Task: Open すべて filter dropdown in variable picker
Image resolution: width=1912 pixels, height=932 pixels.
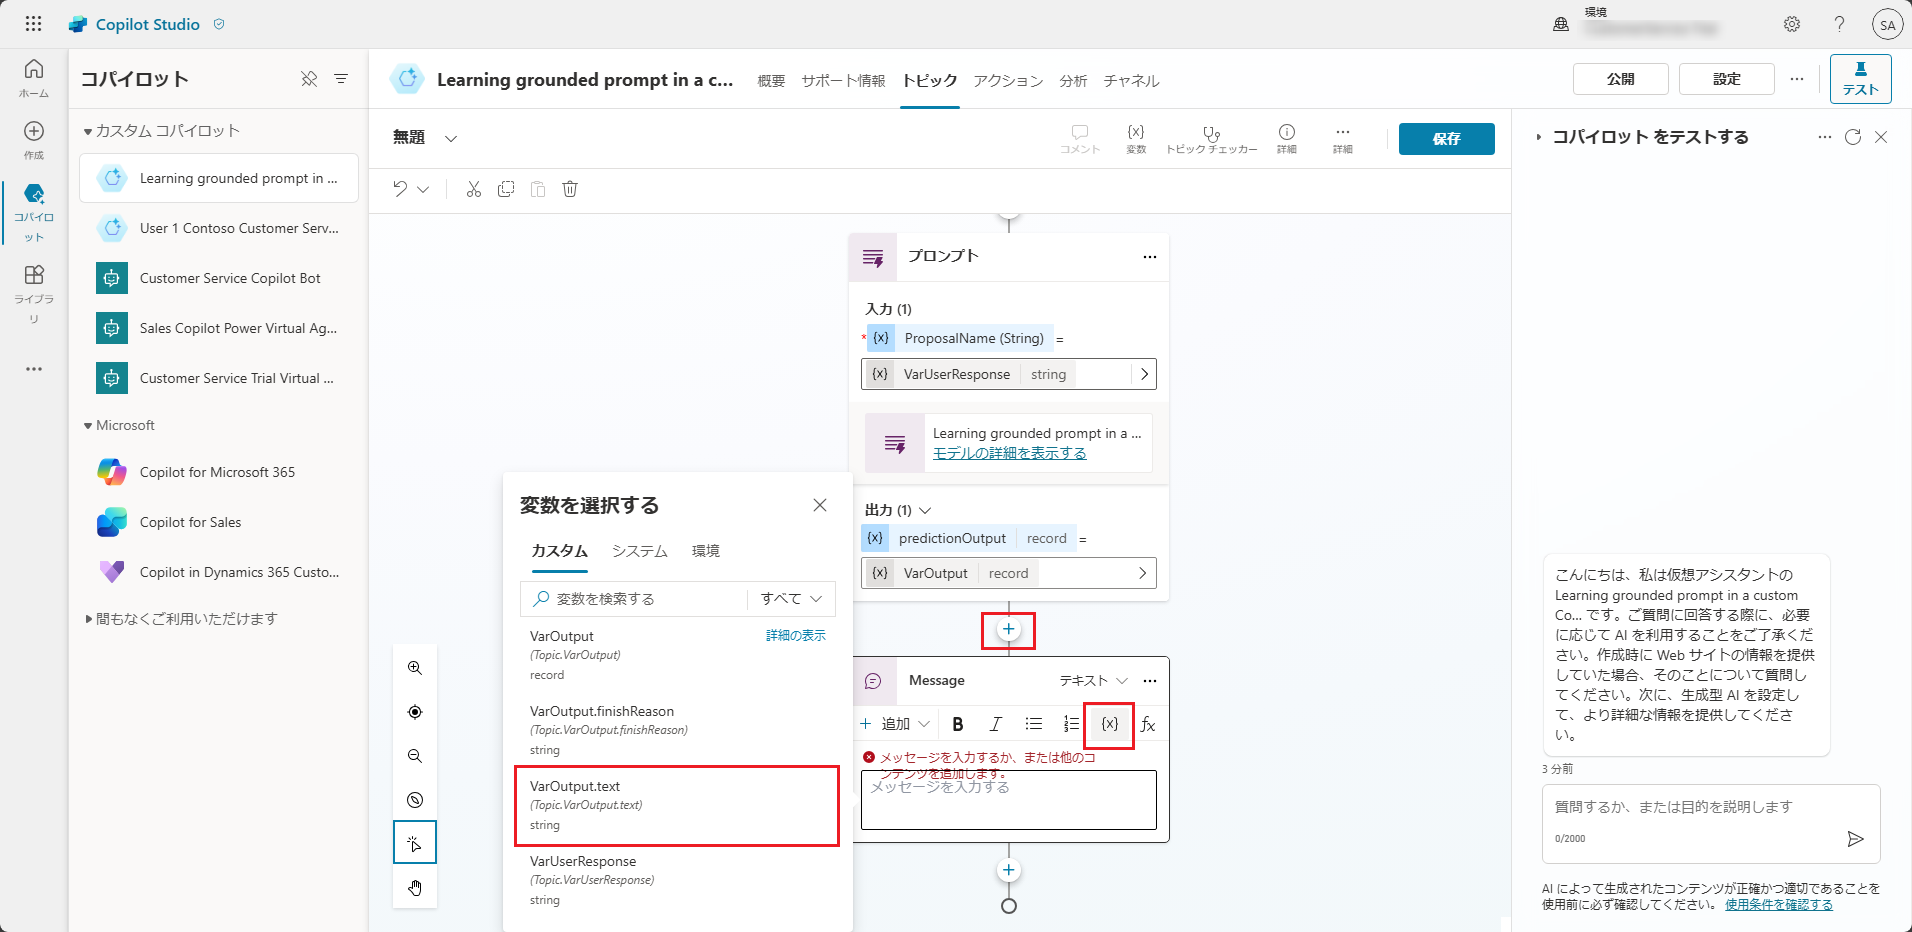Action: [791, 599]
